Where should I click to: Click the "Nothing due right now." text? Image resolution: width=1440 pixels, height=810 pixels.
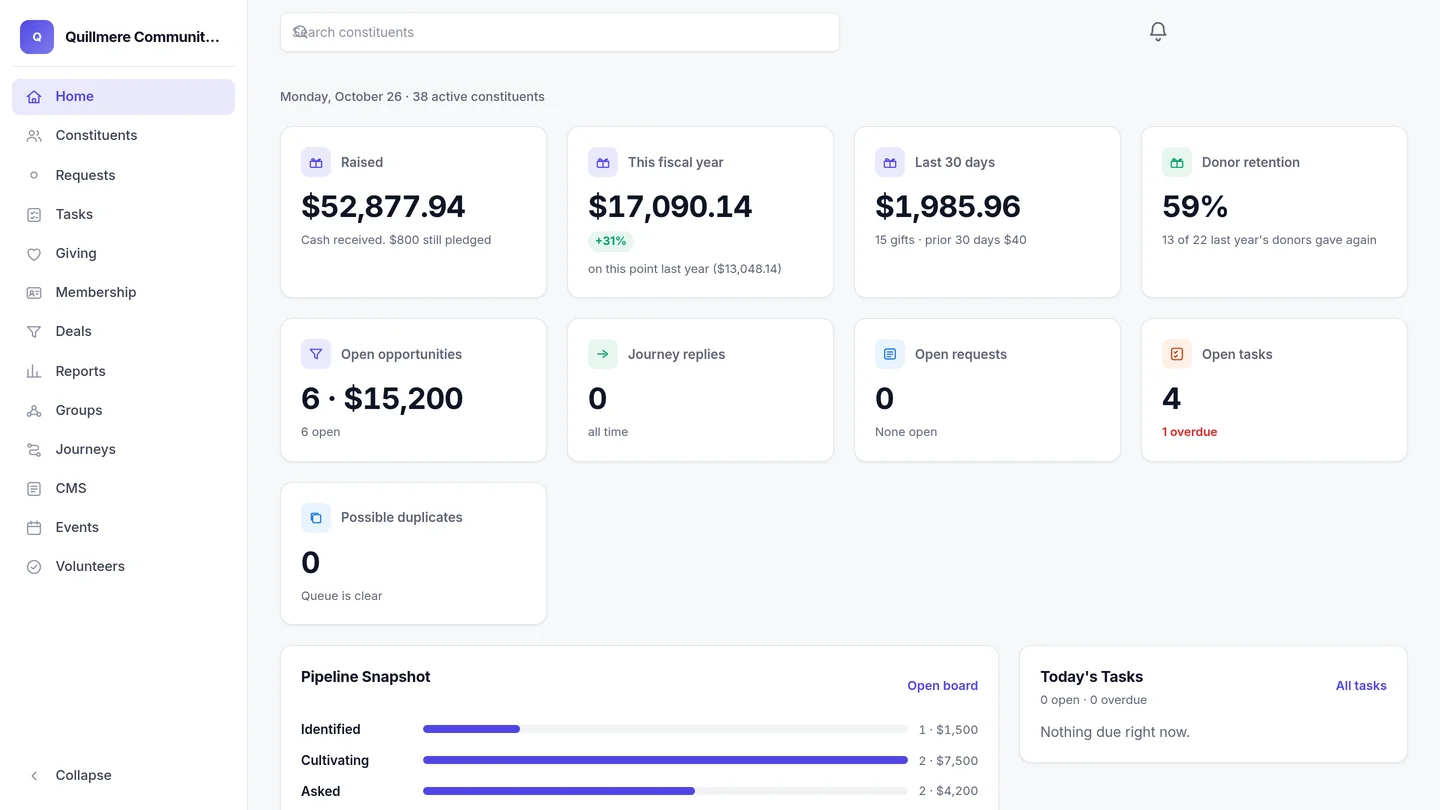(1115, 732)
